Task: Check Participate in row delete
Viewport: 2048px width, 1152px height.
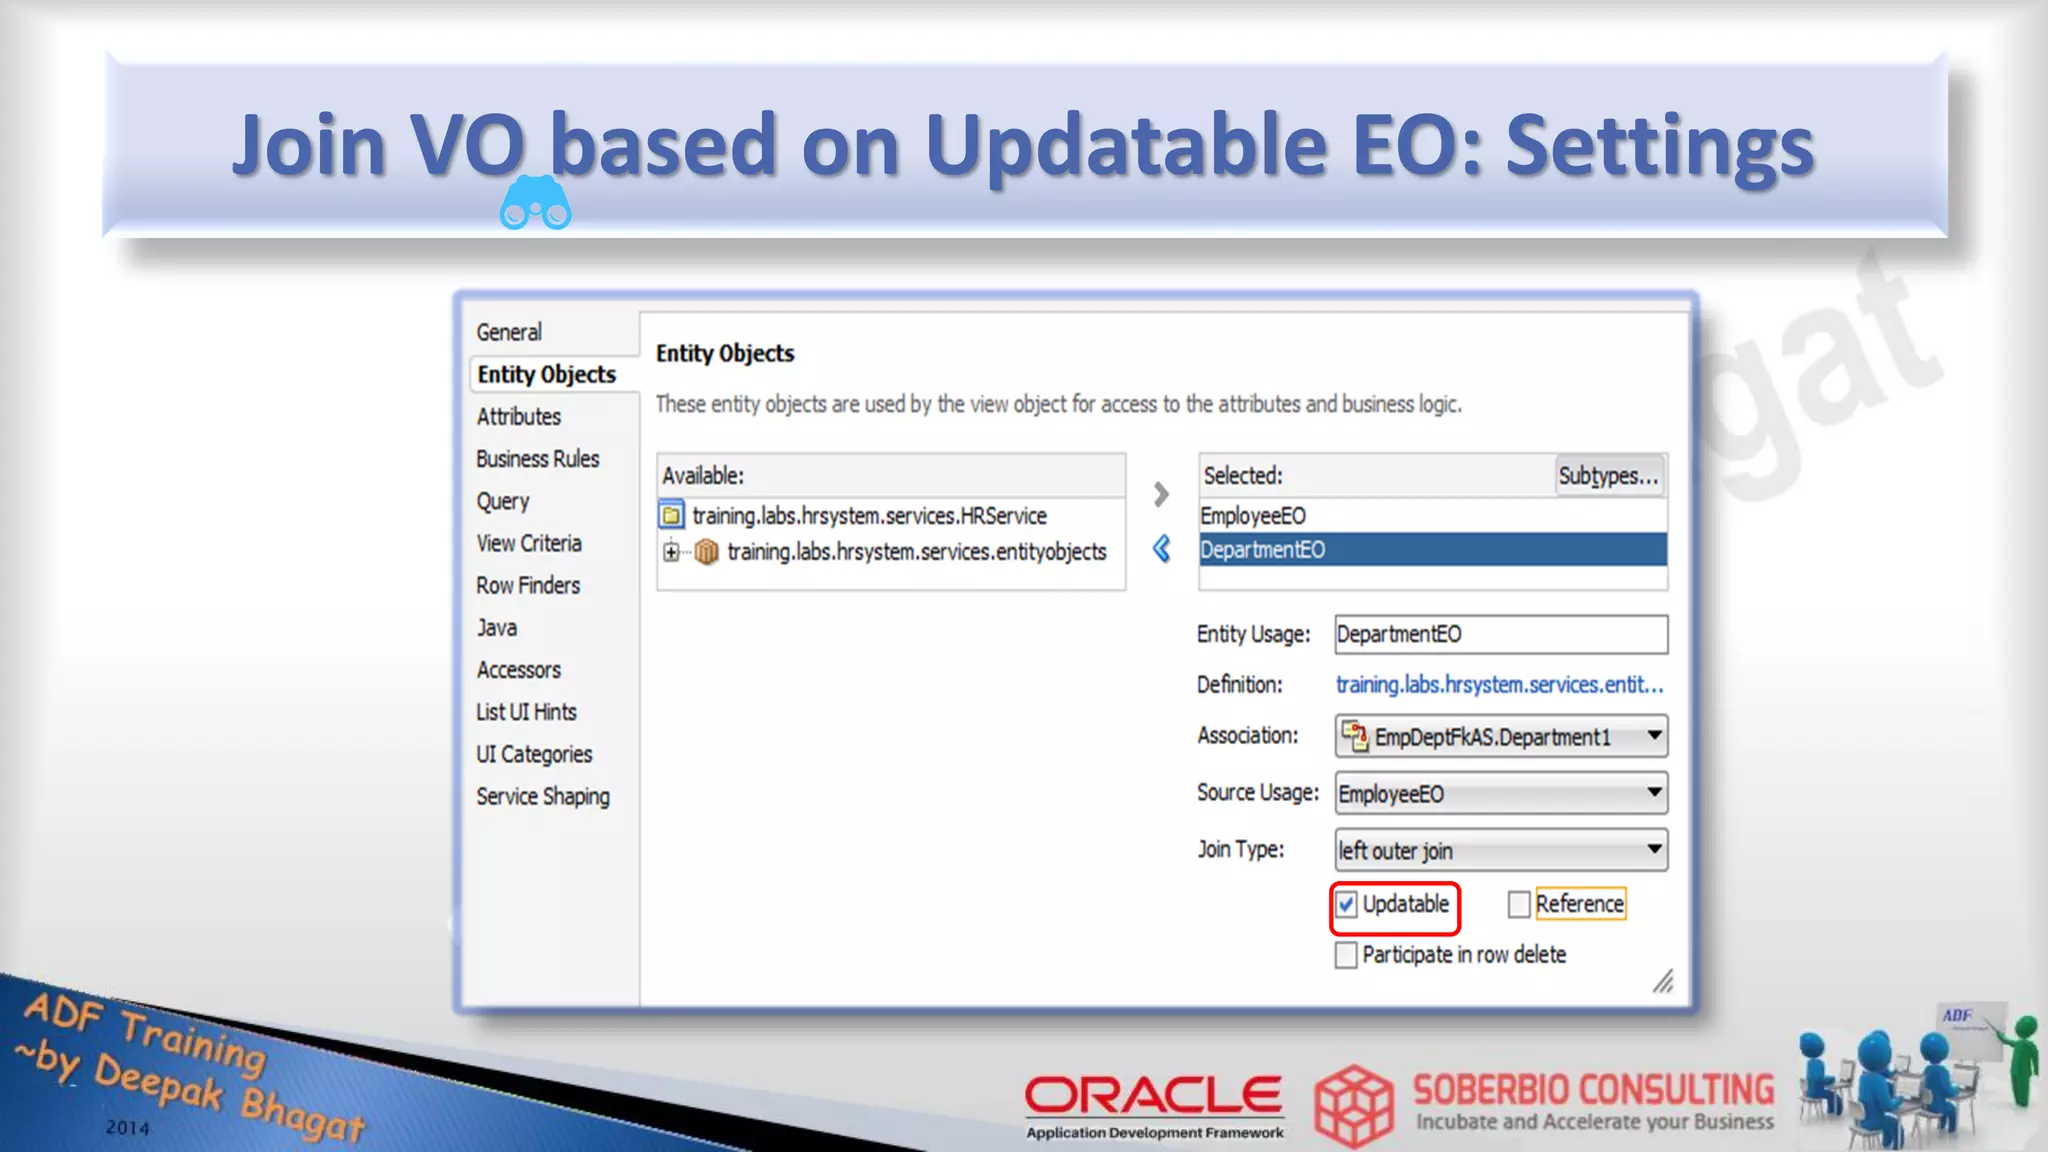Action: click(1347, 955)
